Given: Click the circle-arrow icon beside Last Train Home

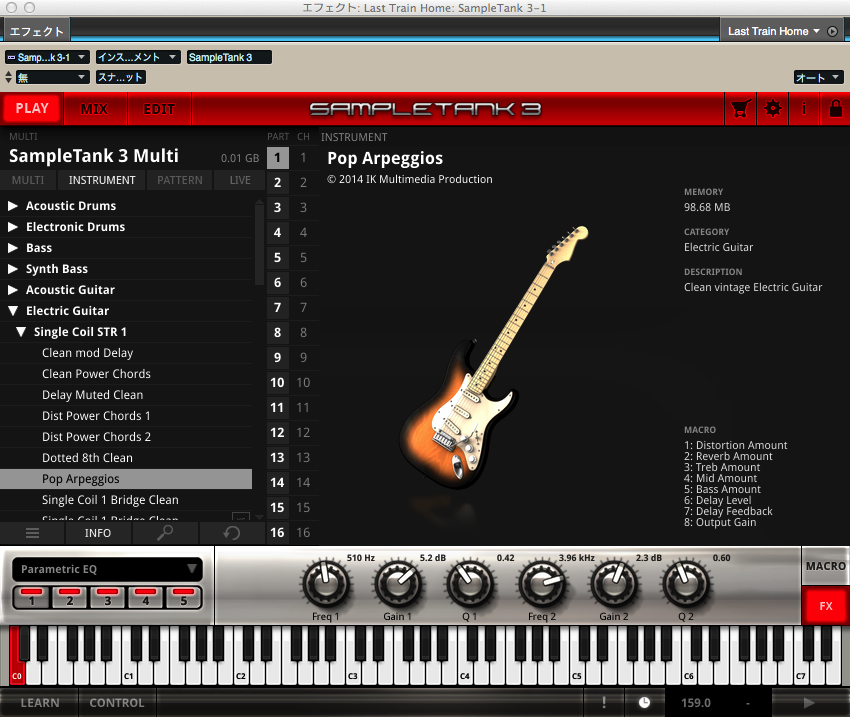Looking at the screenshot, I should (x=833, y=31).
